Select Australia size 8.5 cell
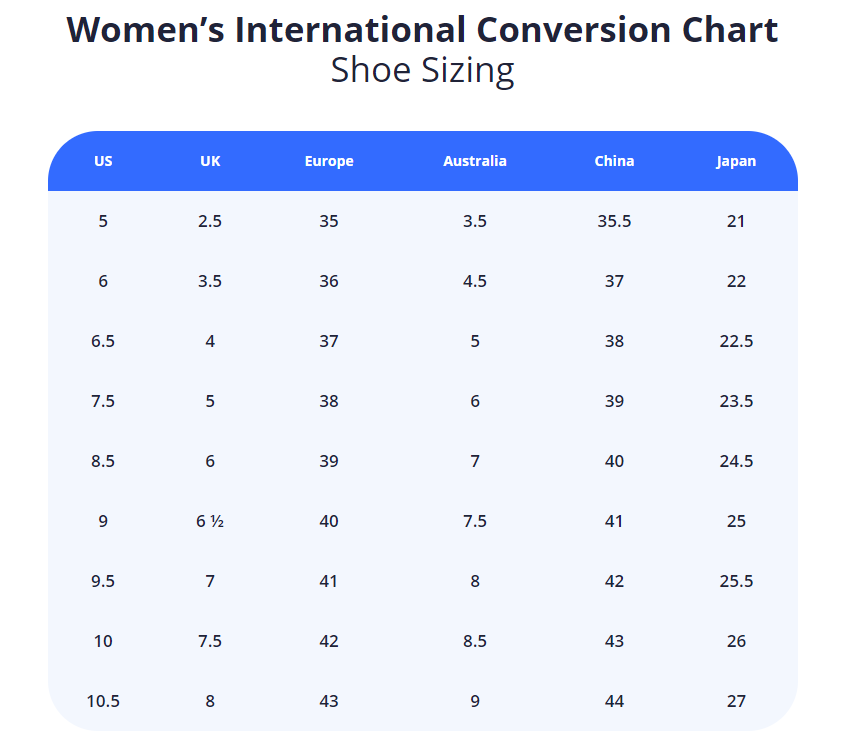 (x=475, y=641)
